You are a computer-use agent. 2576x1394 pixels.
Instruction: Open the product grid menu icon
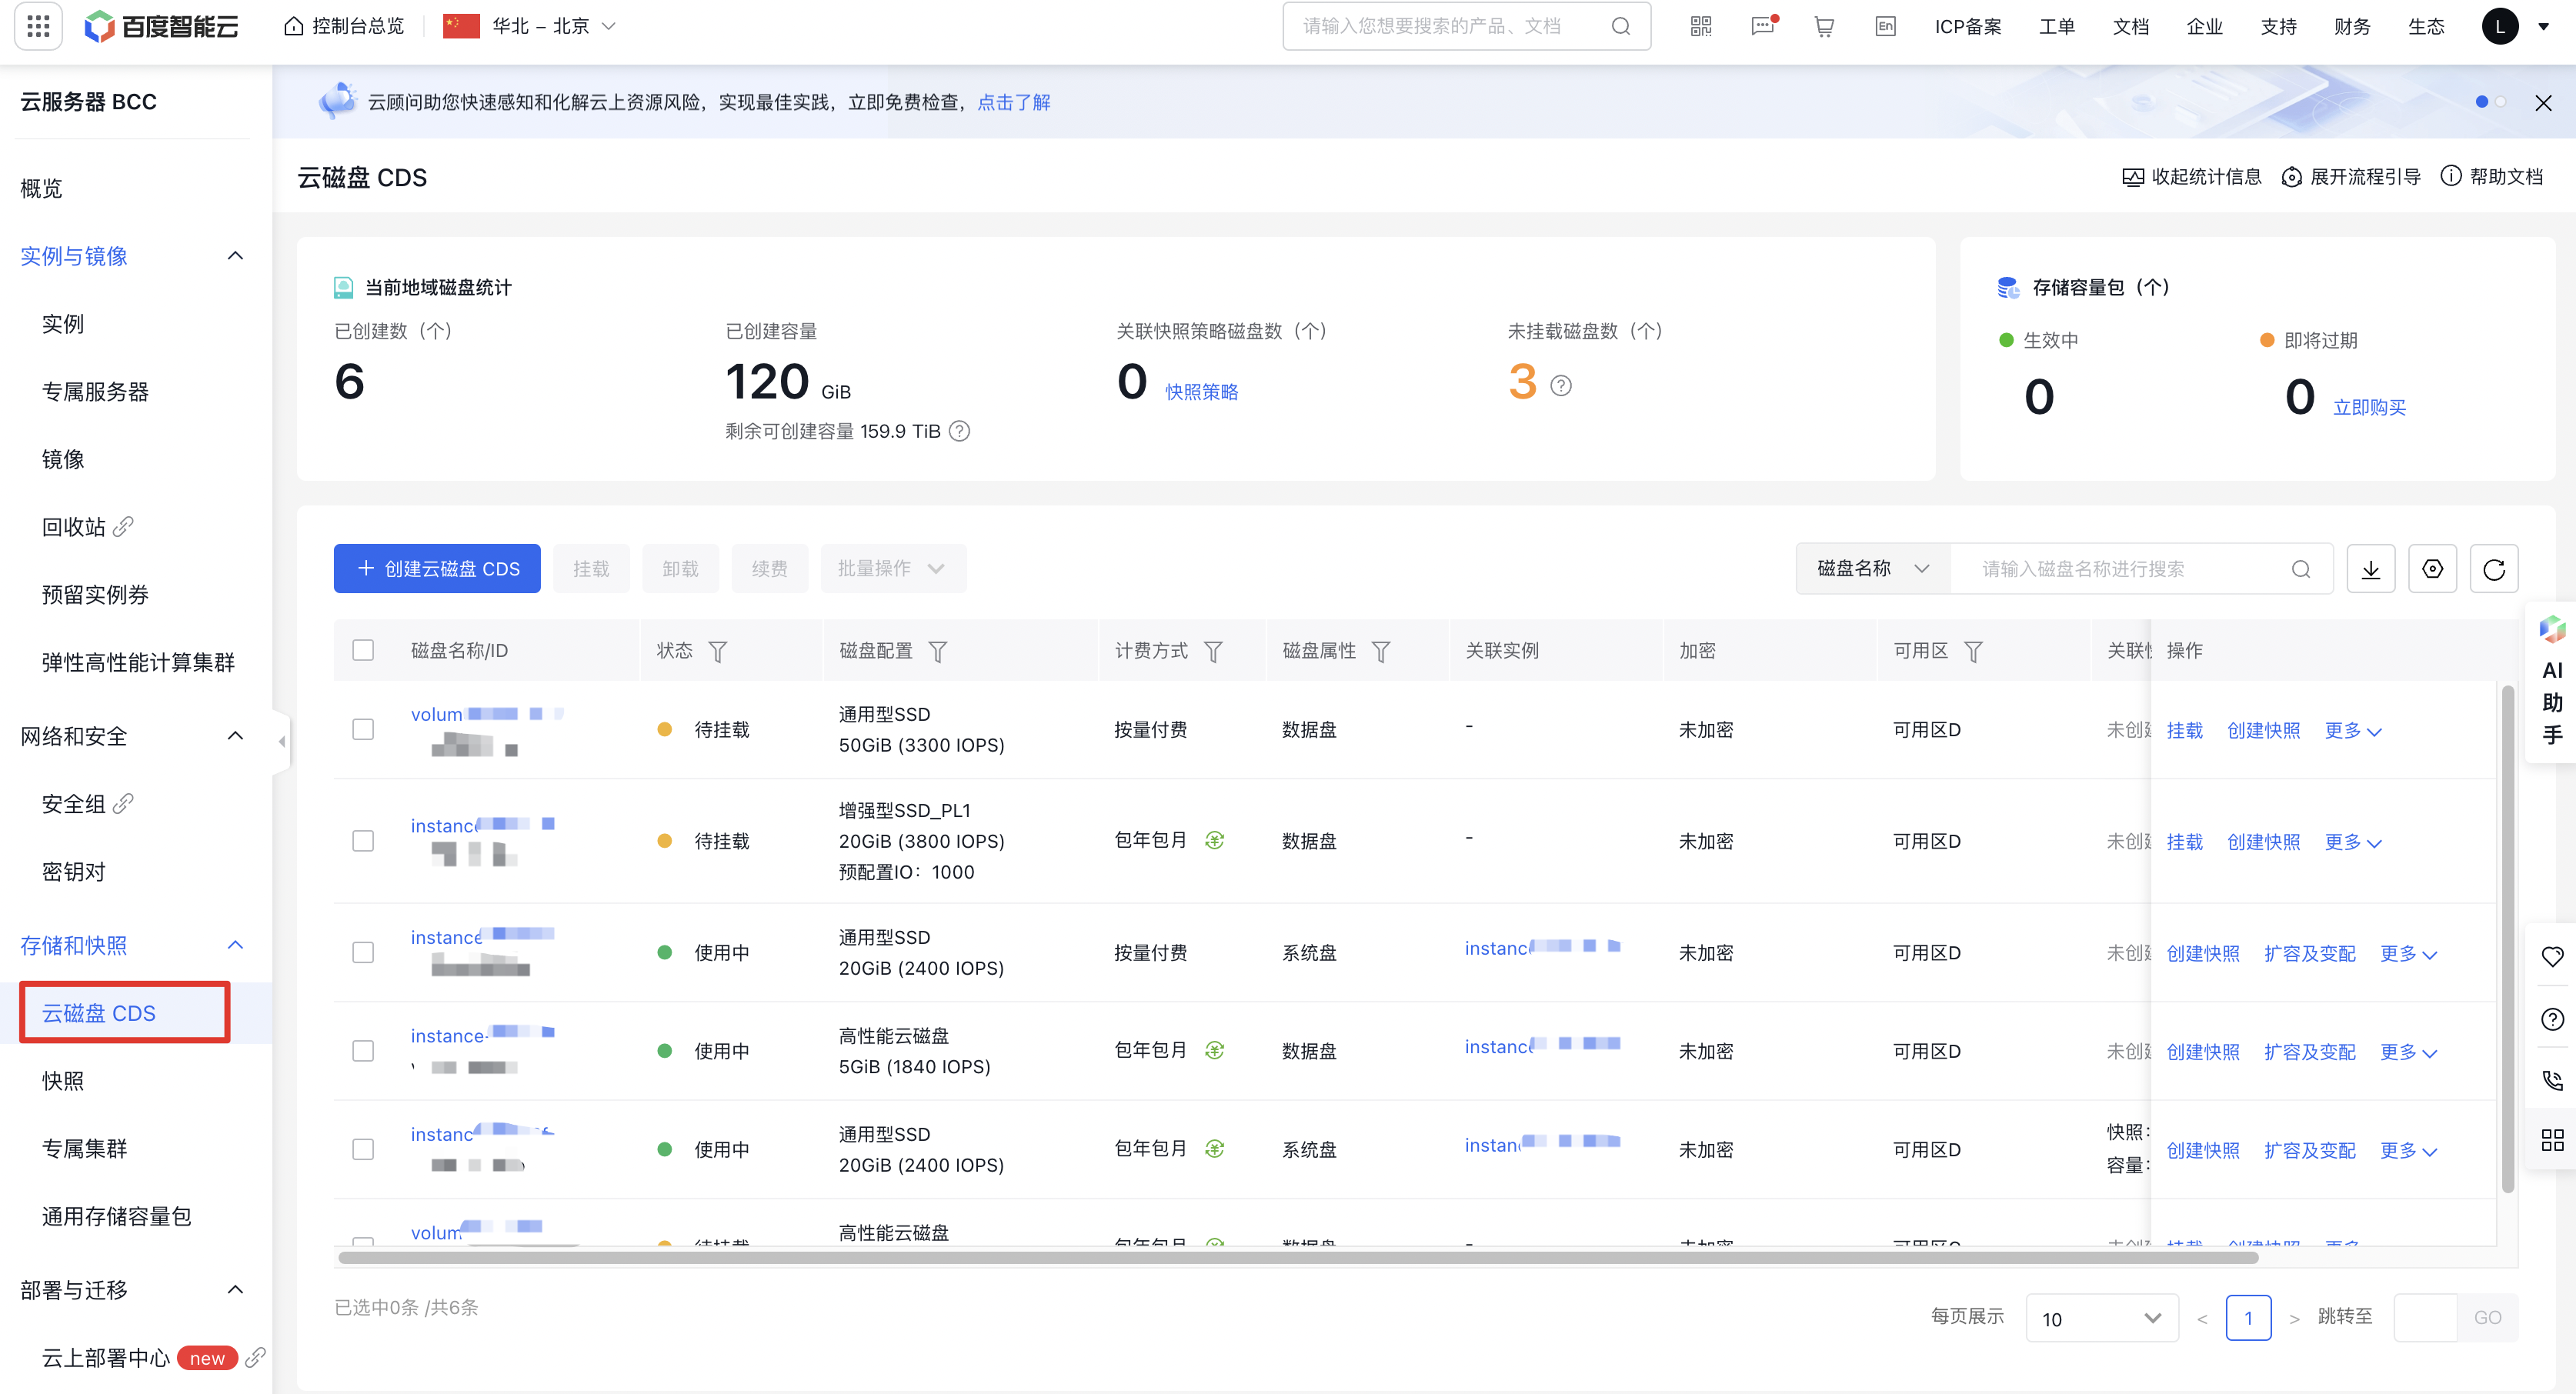[38, 26]
